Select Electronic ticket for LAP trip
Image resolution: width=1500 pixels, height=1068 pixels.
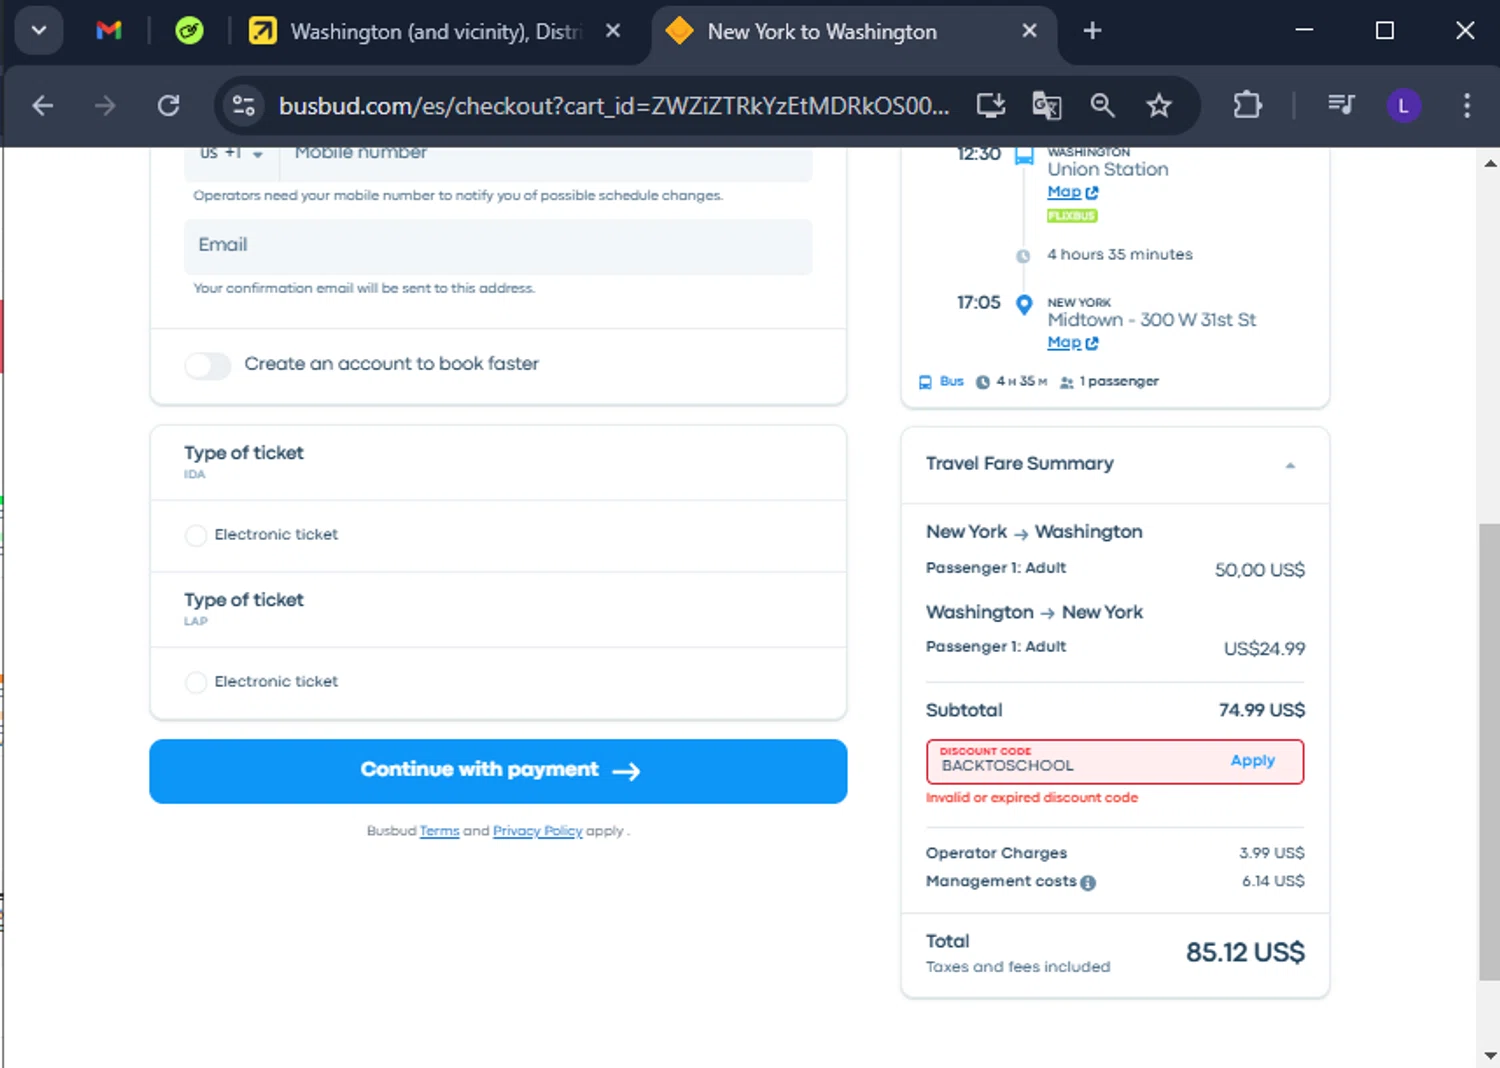click(196, 682)
